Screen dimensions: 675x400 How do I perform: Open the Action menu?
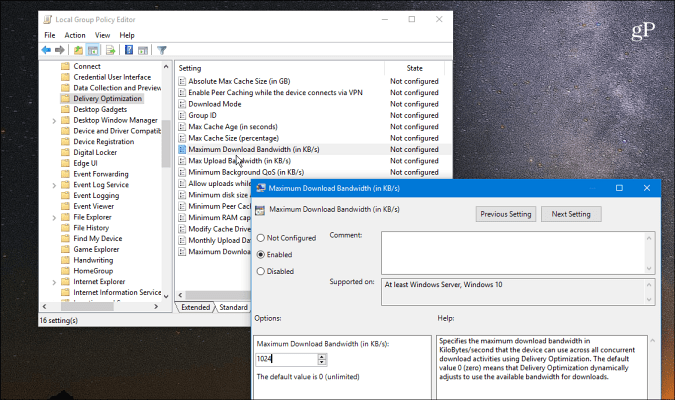(75, 35)
